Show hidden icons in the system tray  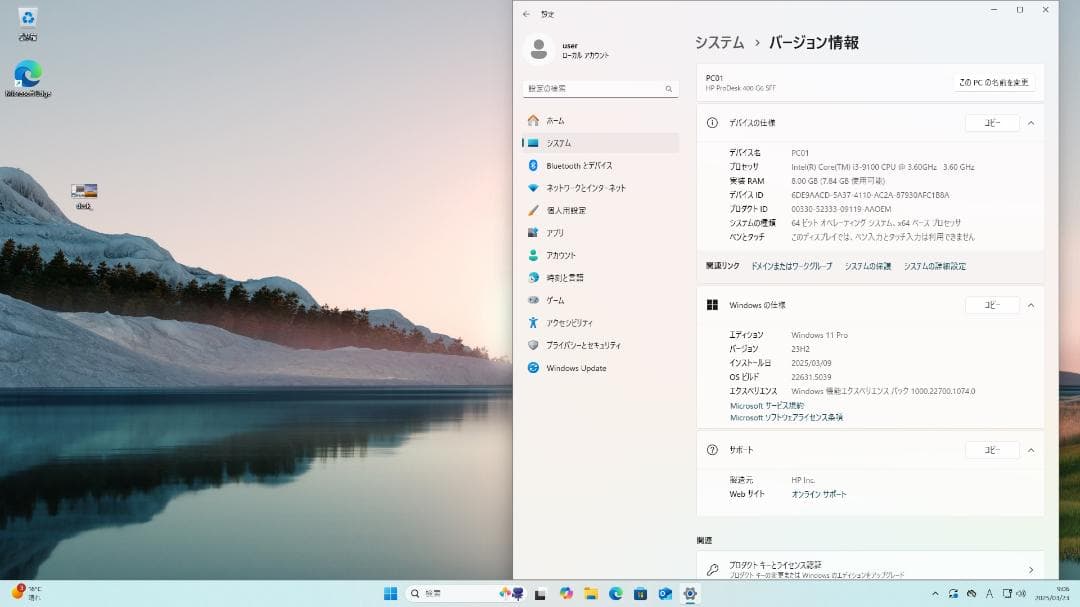tap(934, 593)
